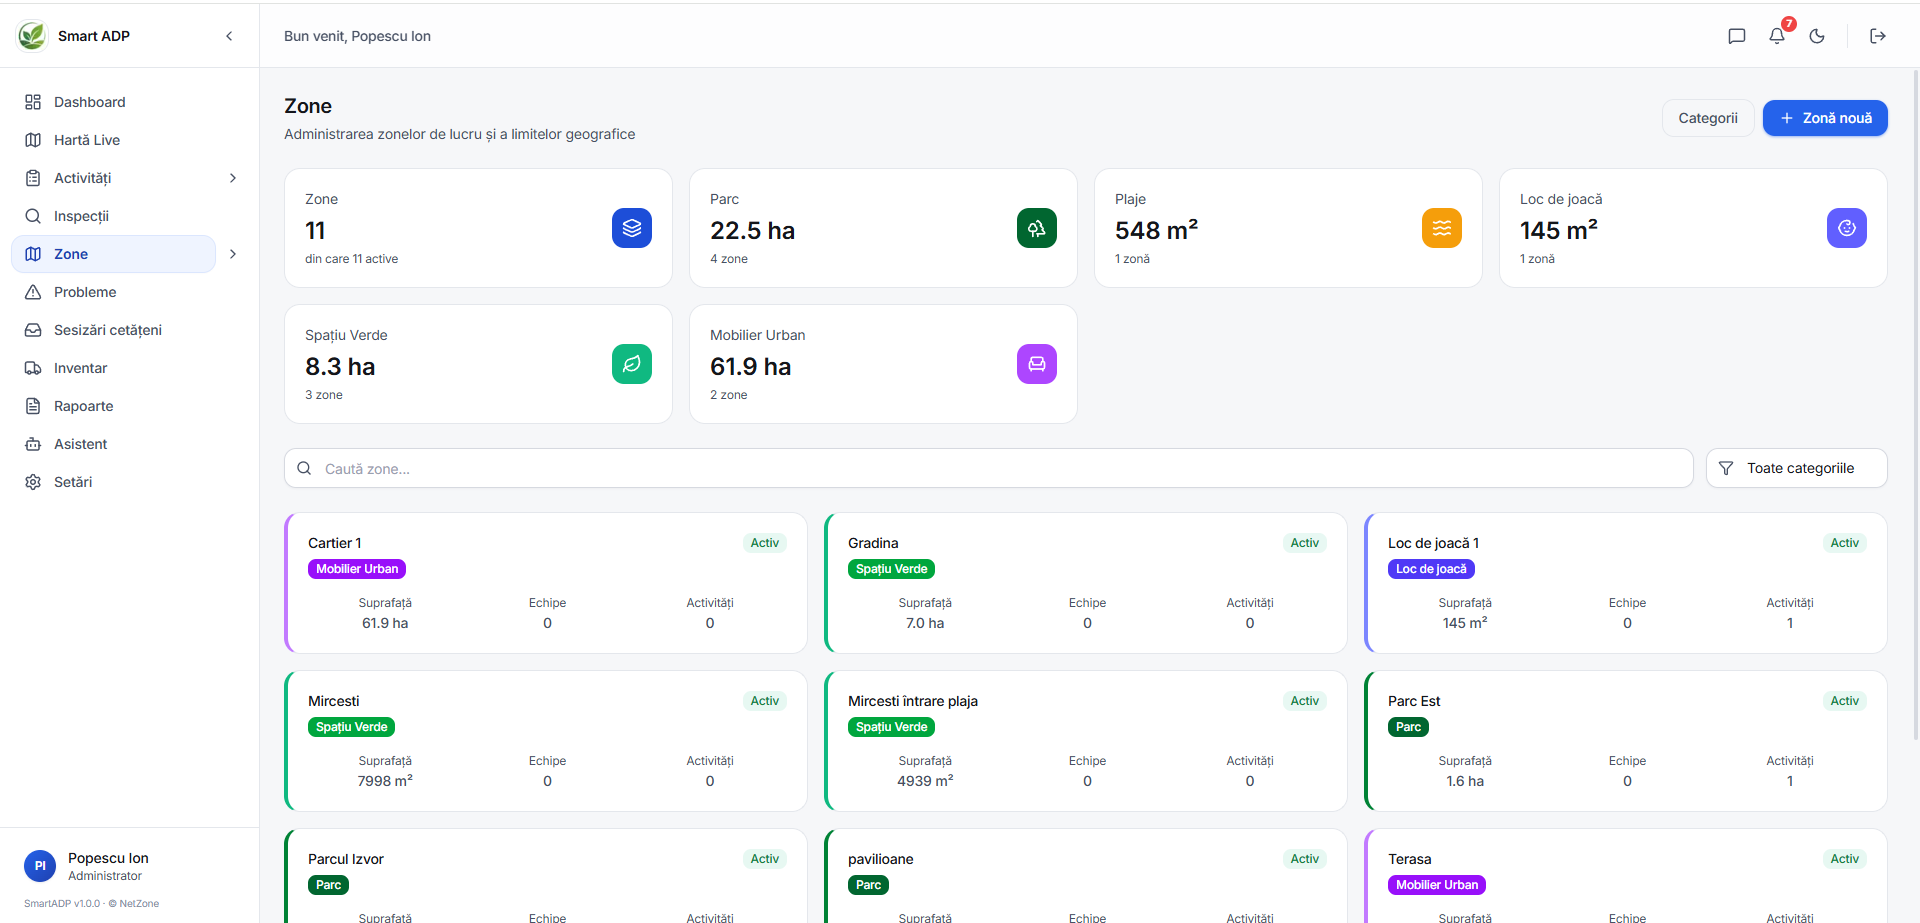The height and width of the screenshot is (923, 1920).
Task: Click the logout icon
Action: pos(1878,36)
